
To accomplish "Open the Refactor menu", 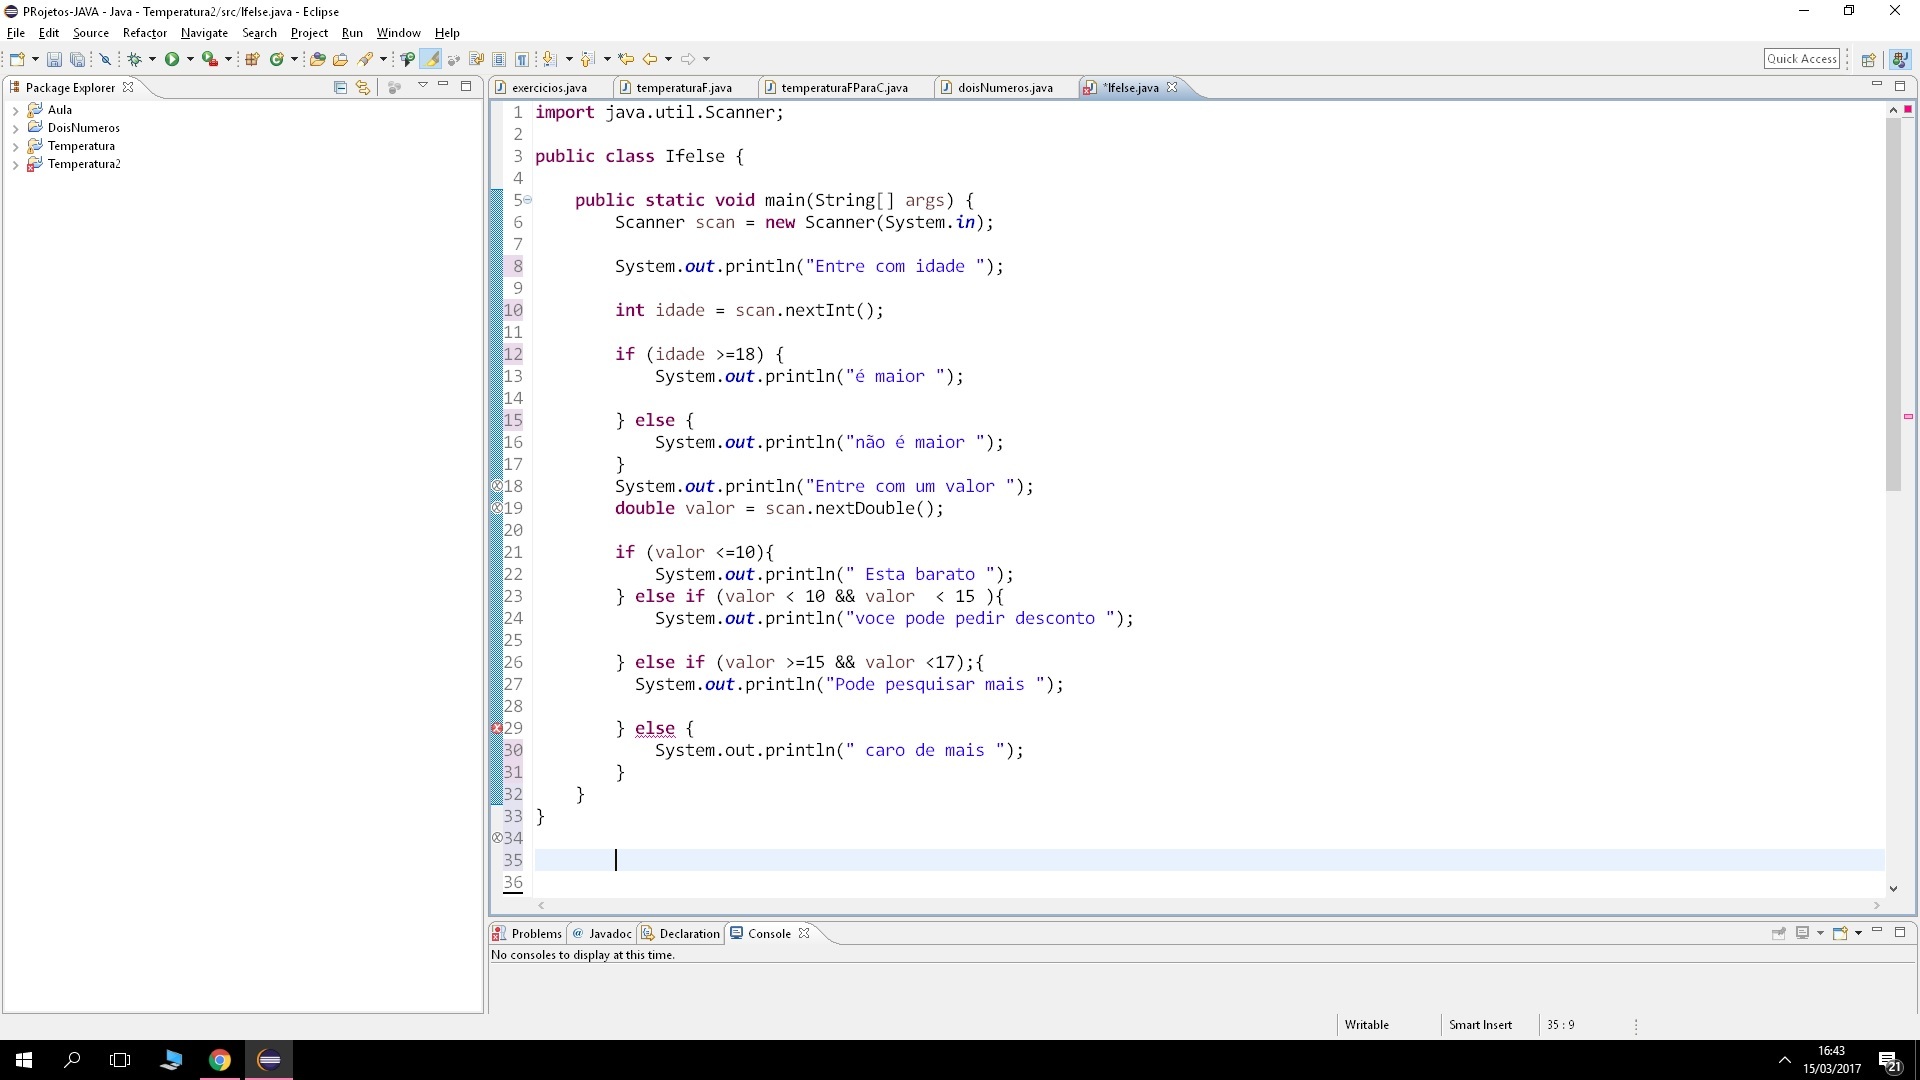I will coord(144,33).
